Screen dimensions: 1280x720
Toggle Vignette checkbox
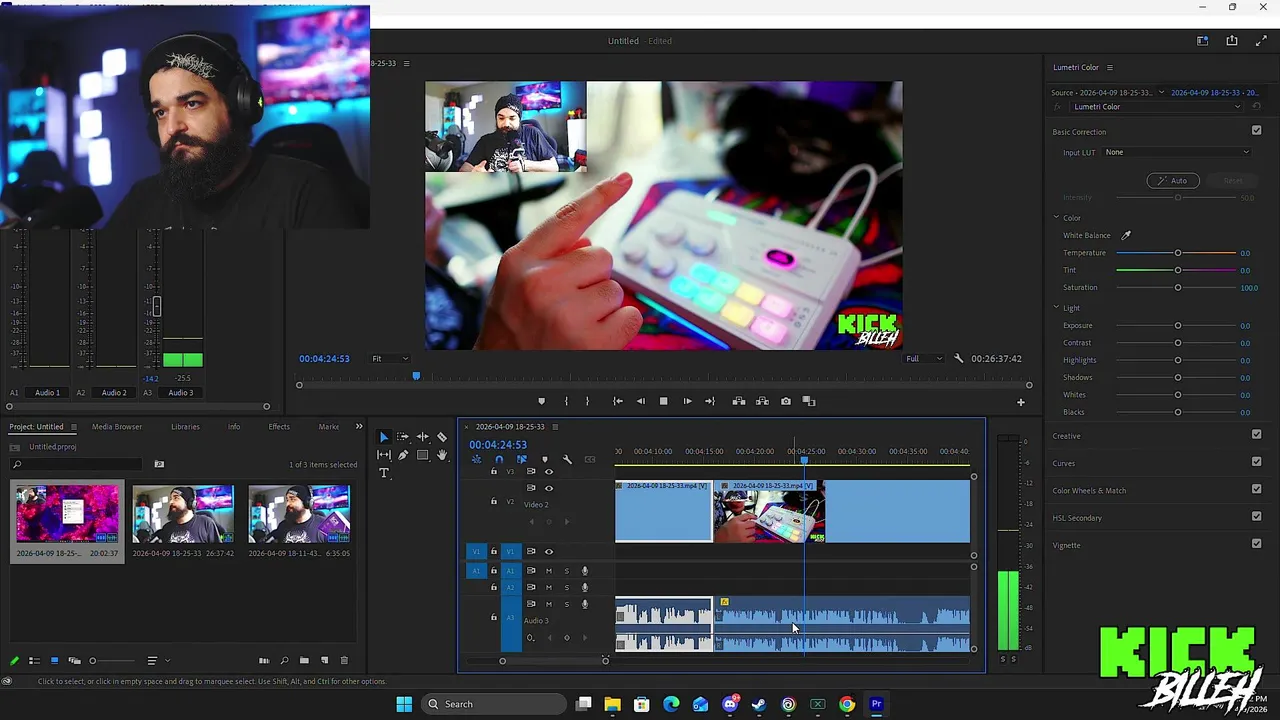1256,544
